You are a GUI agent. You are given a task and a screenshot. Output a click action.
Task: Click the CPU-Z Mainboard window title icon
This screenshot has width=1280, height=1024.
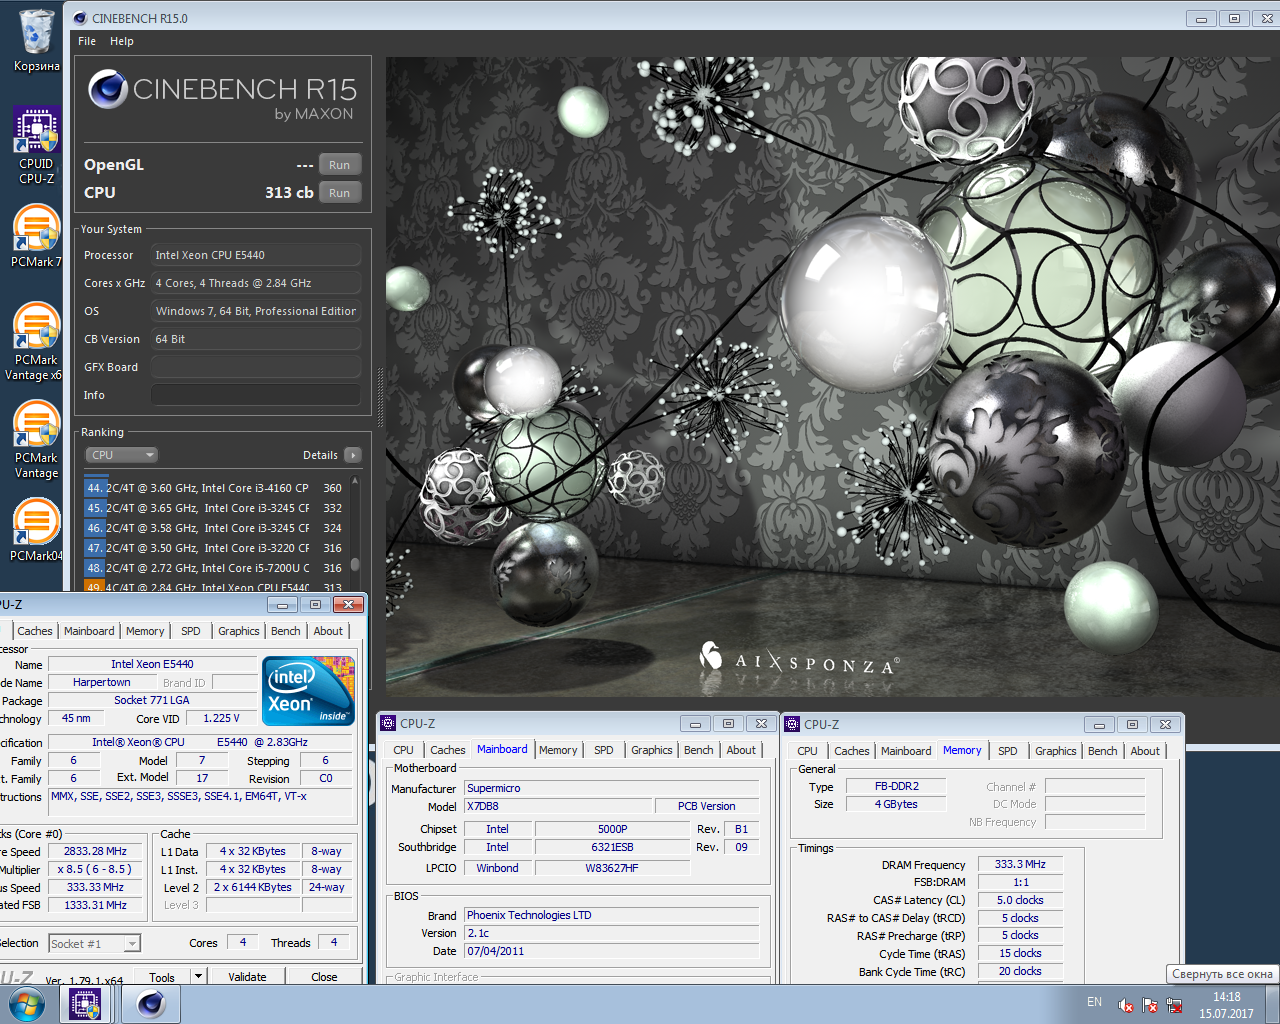388,723
